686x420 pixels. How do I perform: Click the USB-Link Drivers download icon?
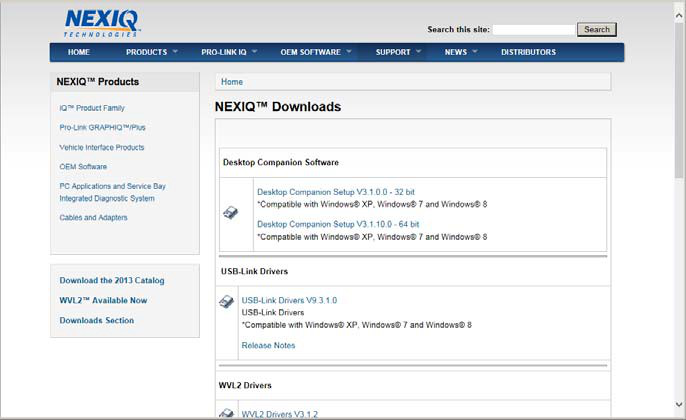point(227,301)
